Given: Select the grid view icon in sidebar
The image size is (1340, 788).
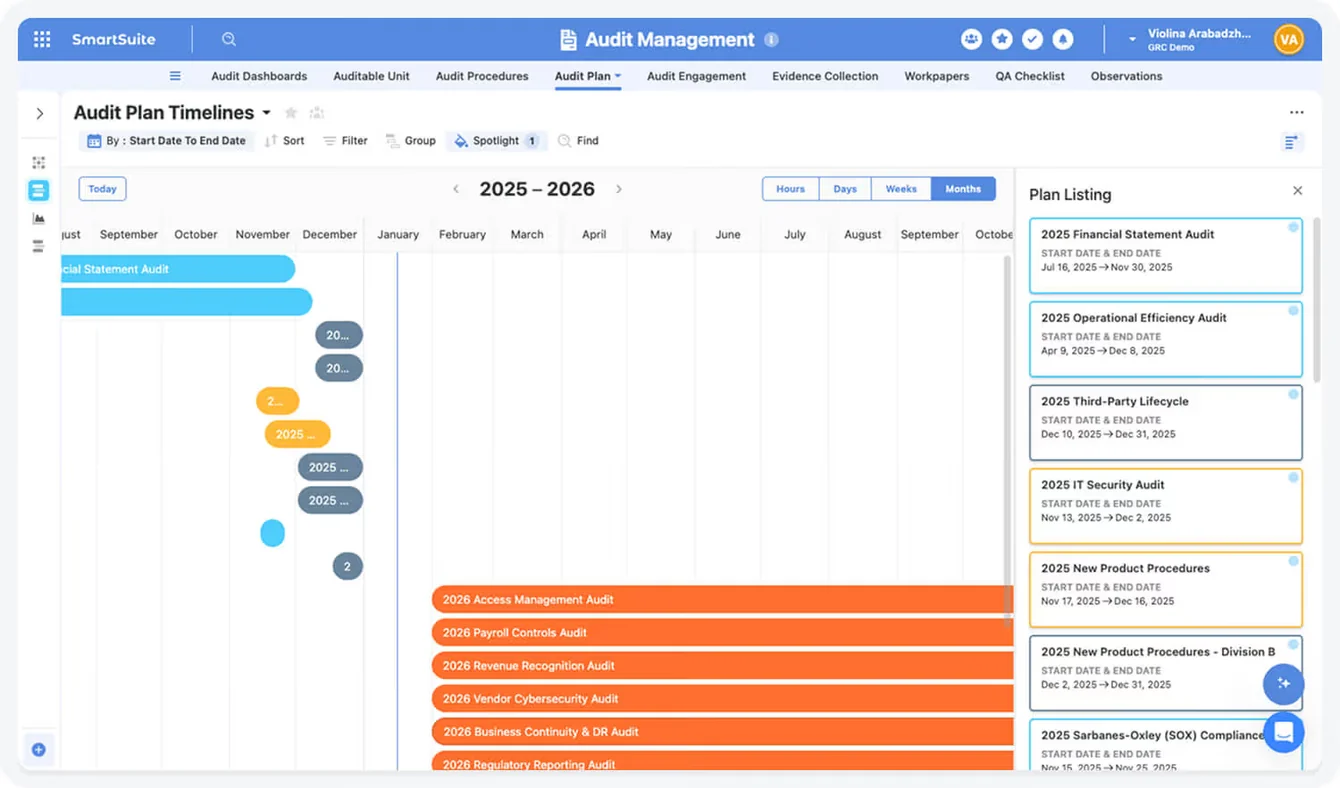Looking at the screenshot, I should coord(39,162).
